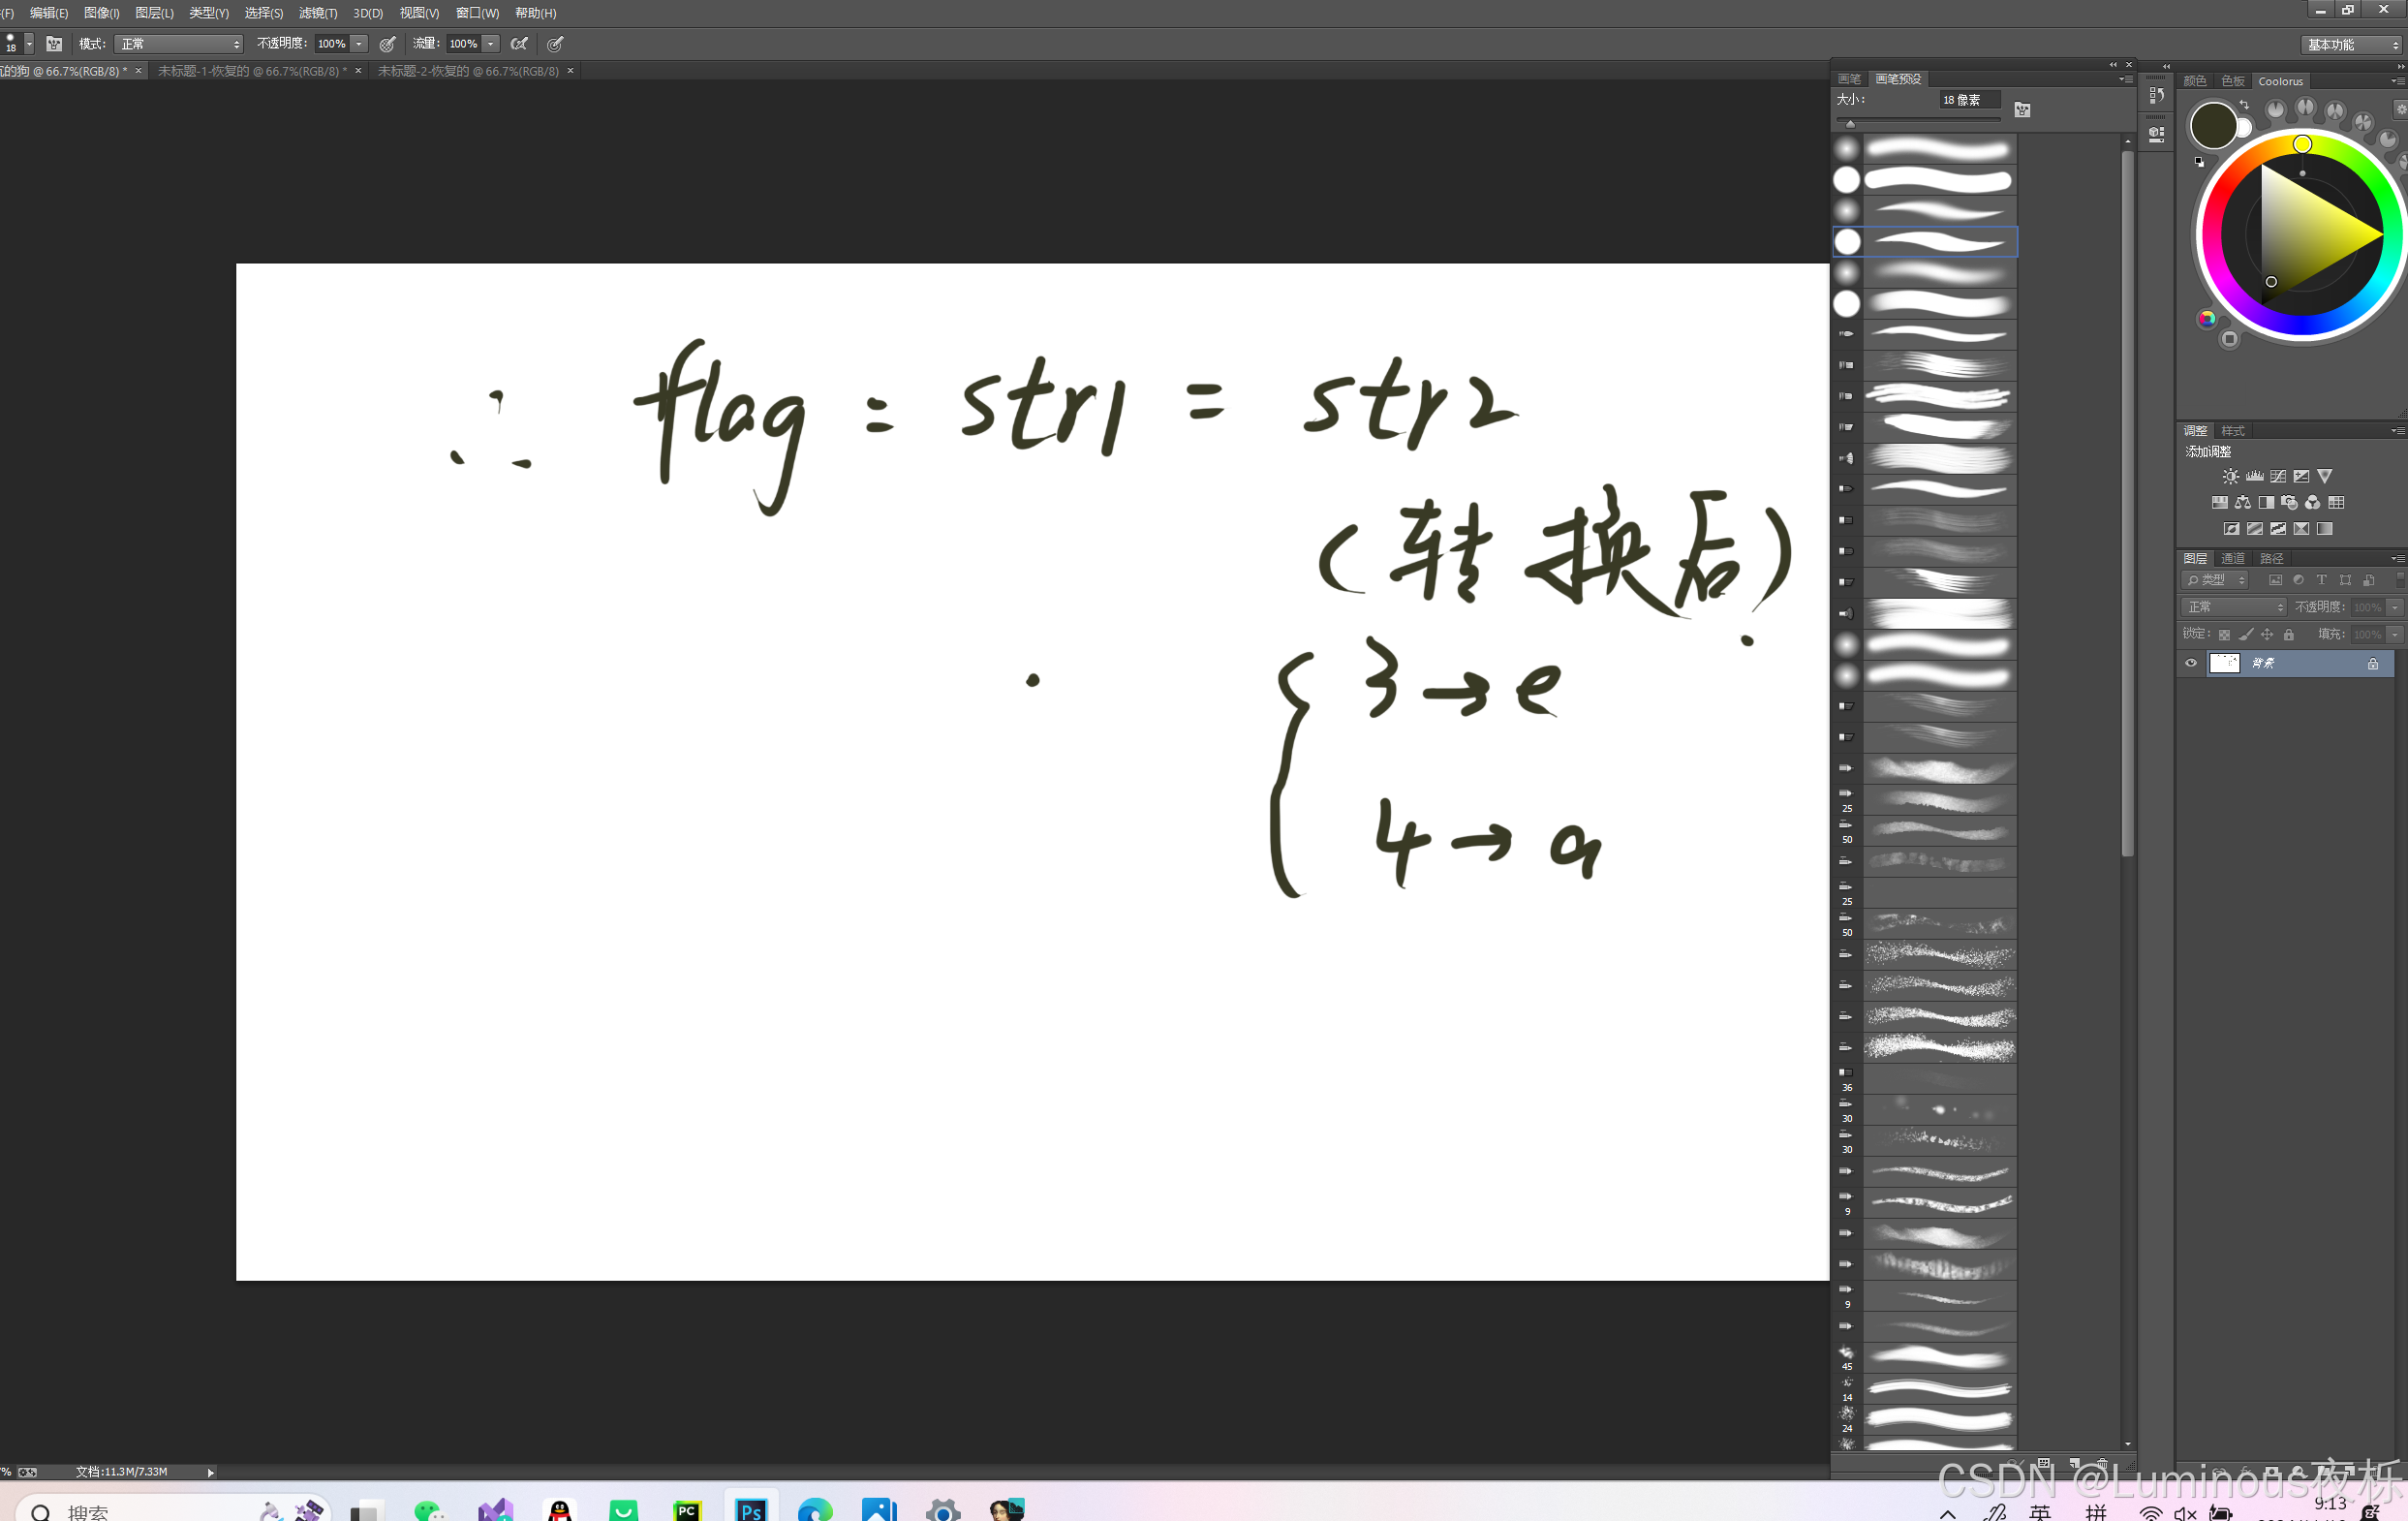
Task: Click the foreground color swatch in Coolorus
Action: [x=2212, y=126]
